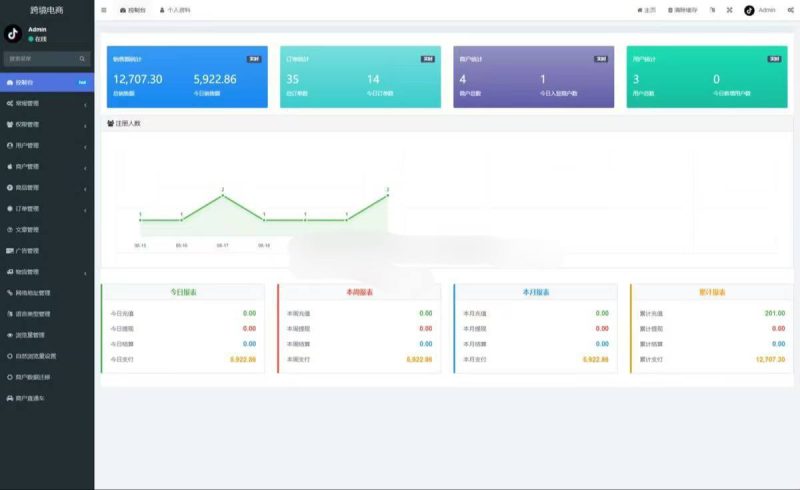Click the 5,922.86 value in 本月报表
The height and width of the screenshot is (490, 800).
pos(595,360)
